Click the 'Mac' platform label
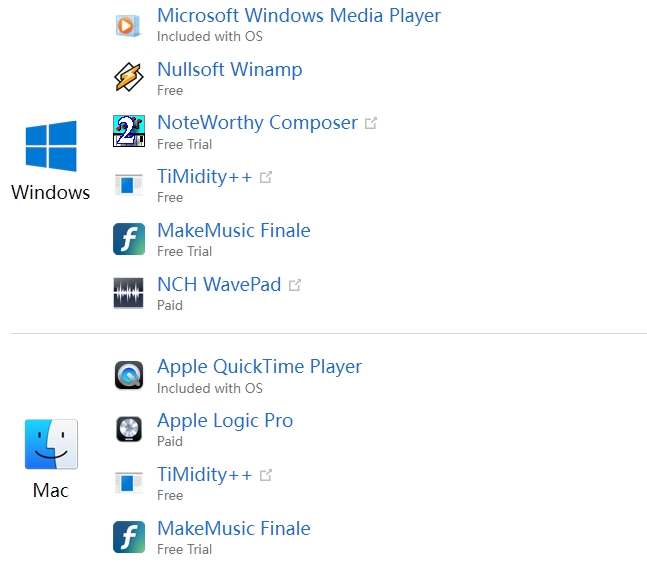Viewport: 647px width, 569px height. pos(50,490)
